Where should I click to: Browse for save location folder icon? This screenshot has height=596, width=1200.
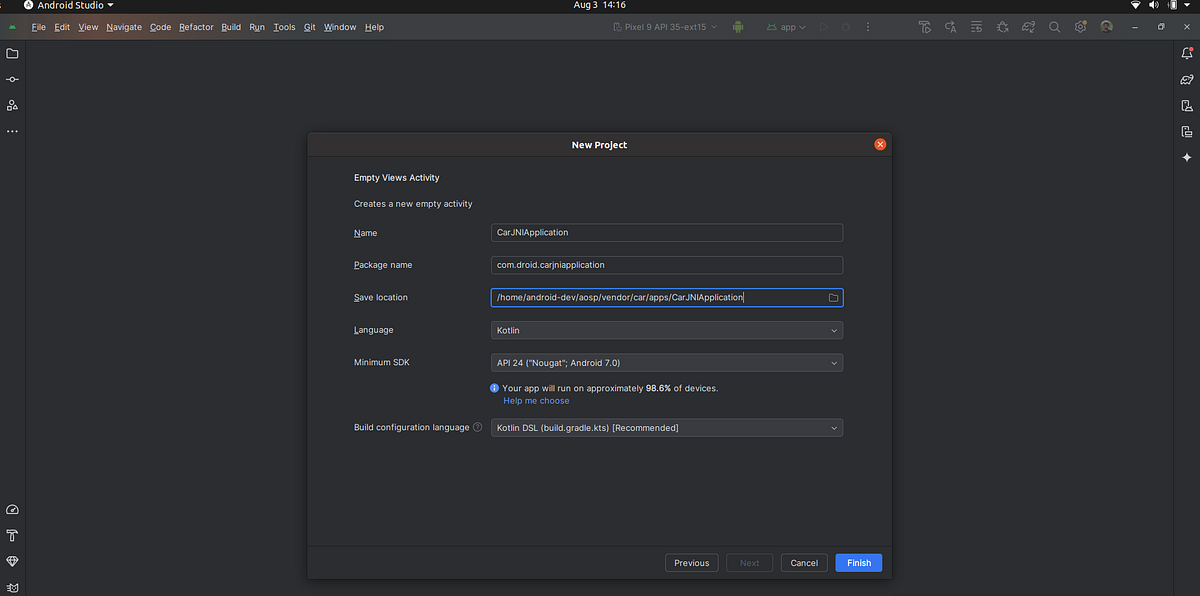(833, 298)
